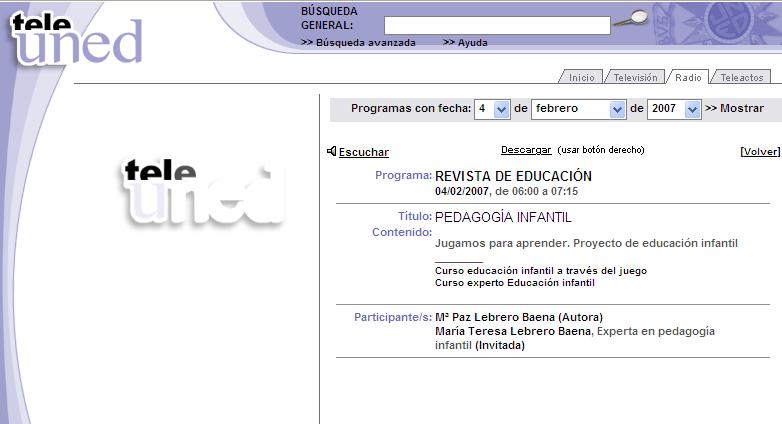Click the program name REVISTA DE EDUCACIÓN
This screenshot has width=782, height=424.
tap(513, 176)
